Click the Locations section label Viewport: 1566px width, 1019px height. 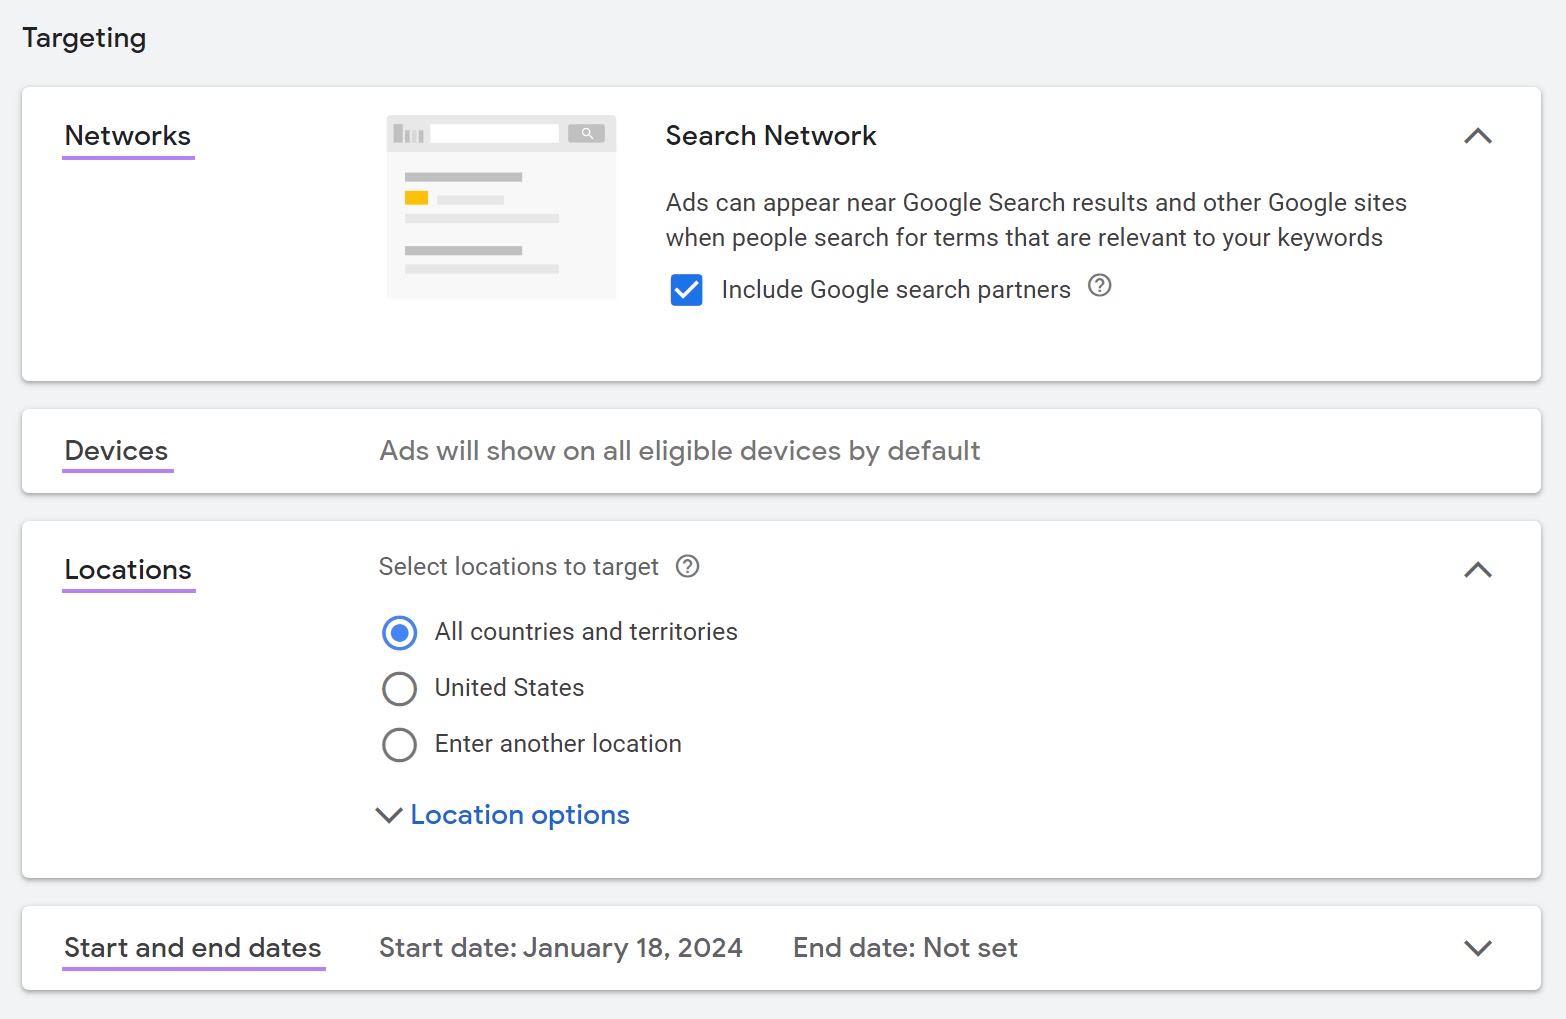(128, 570)
